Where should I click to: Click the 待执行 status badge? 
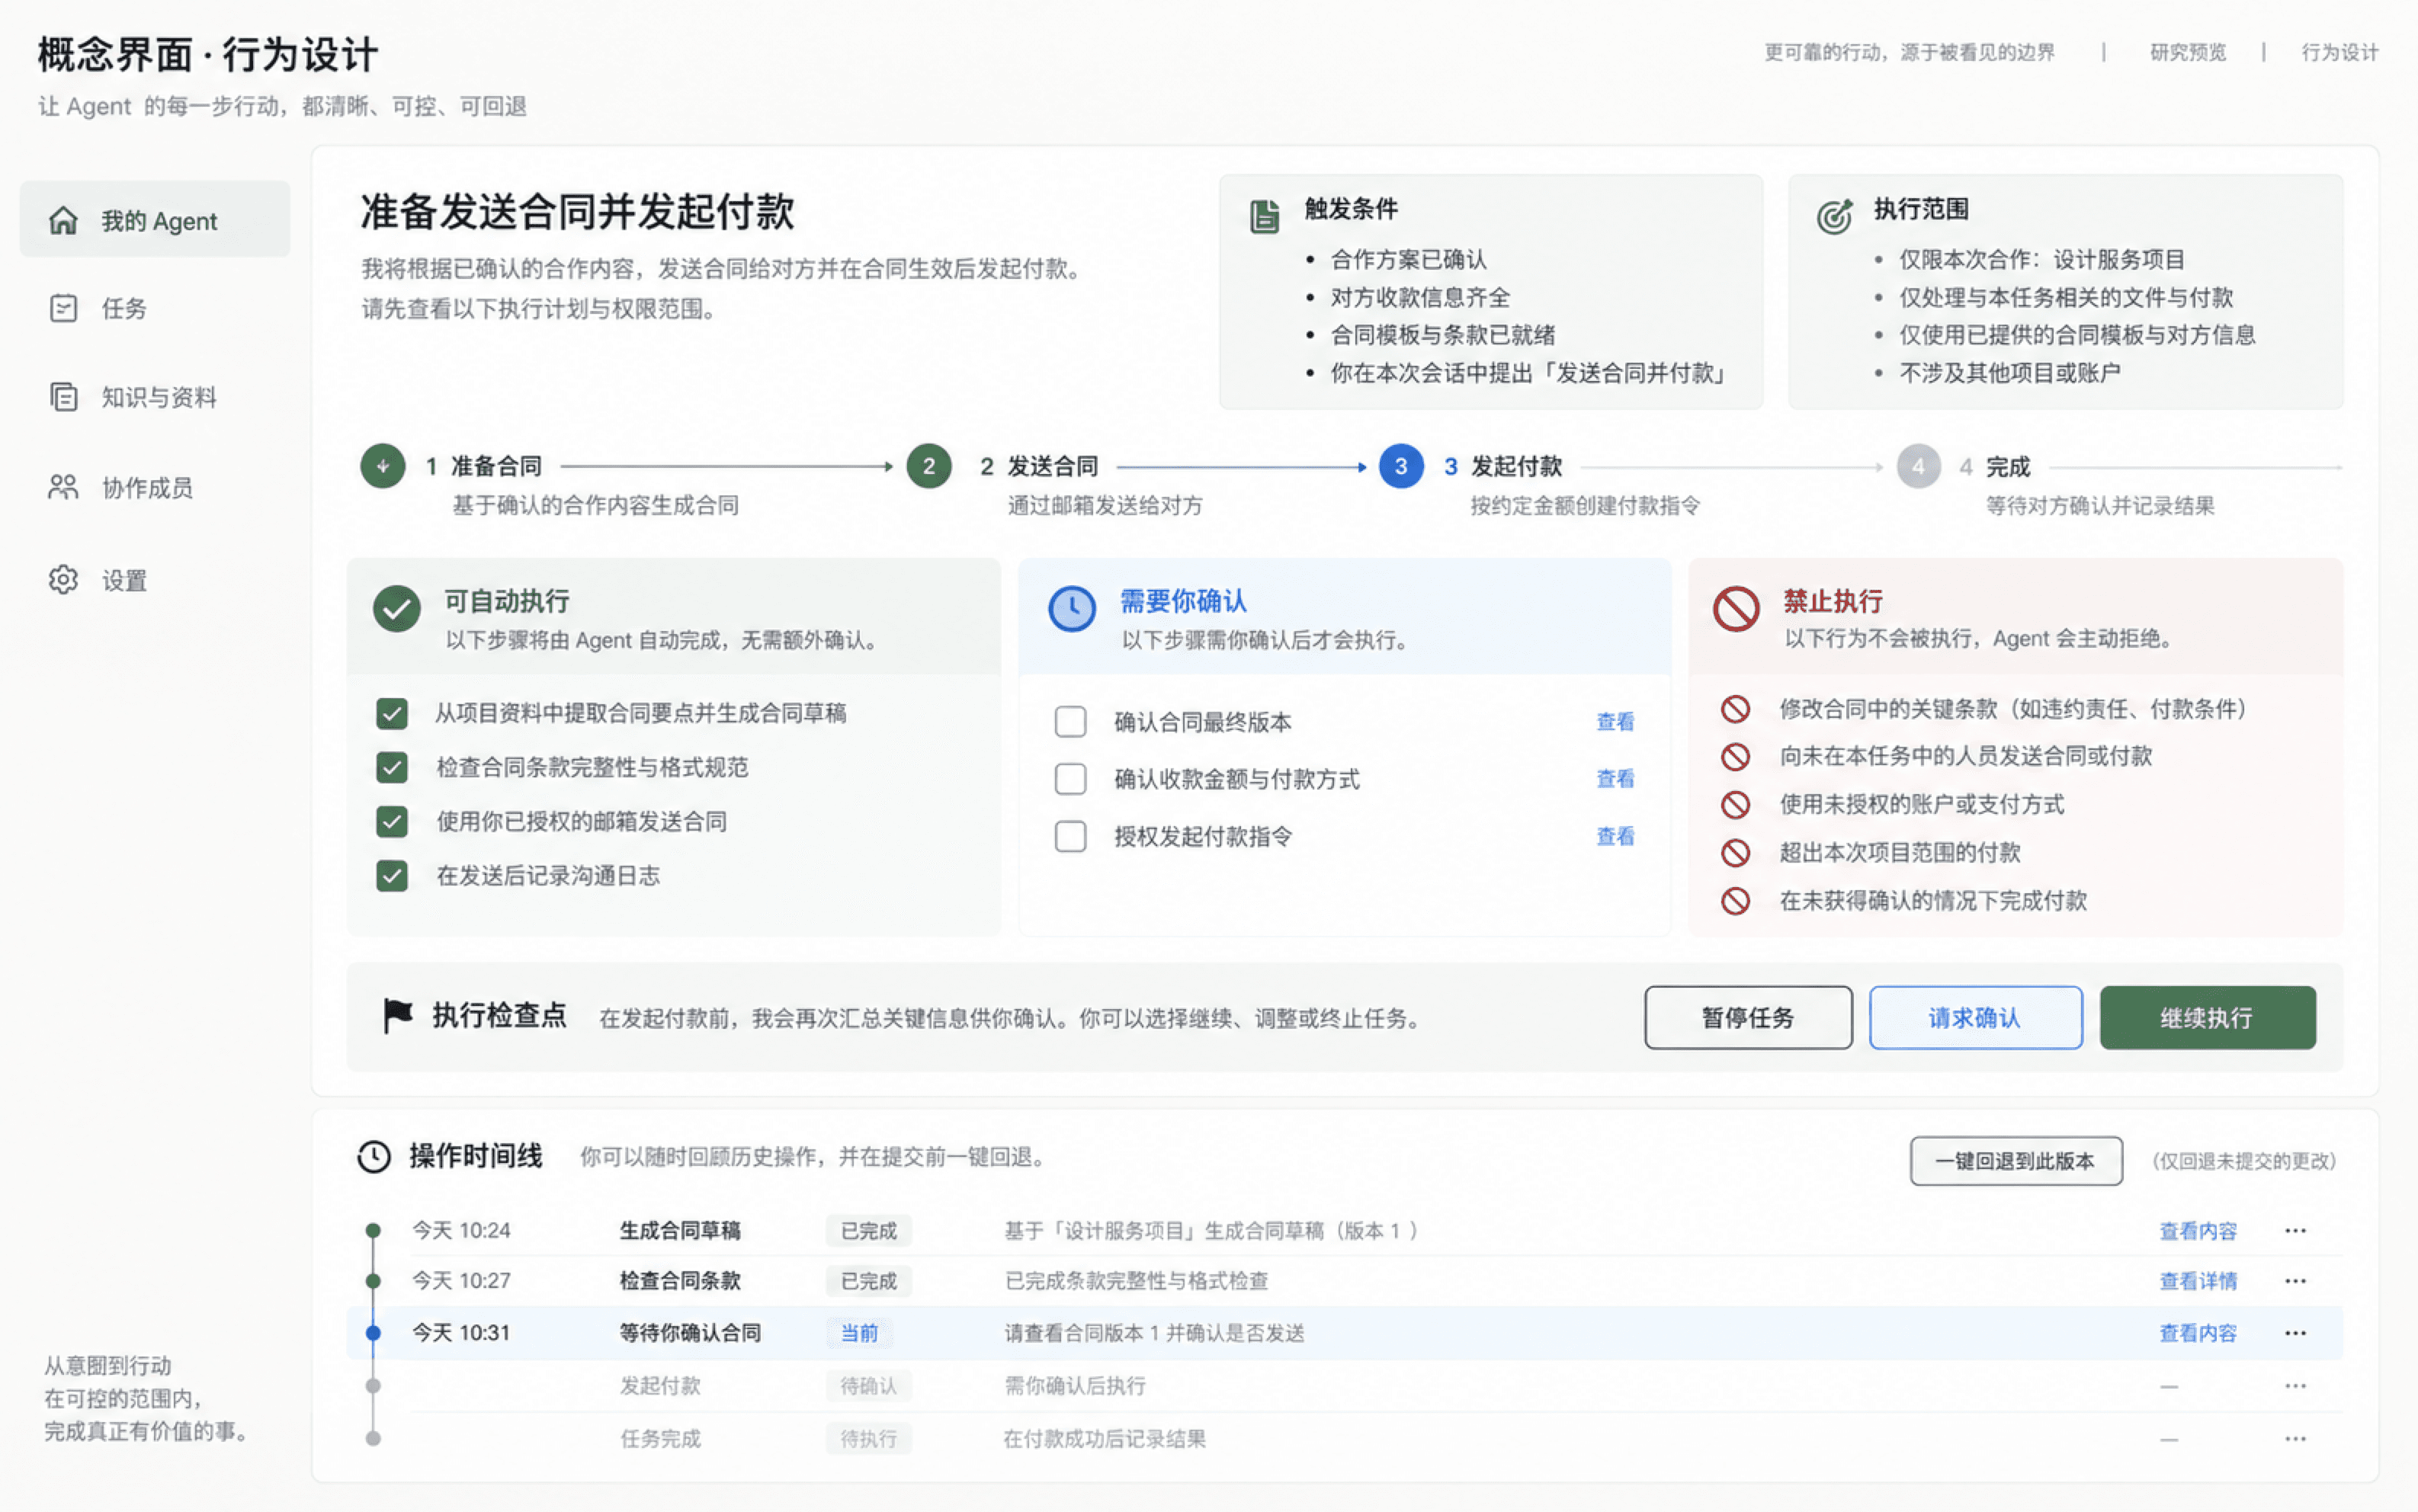[868, 1439]
